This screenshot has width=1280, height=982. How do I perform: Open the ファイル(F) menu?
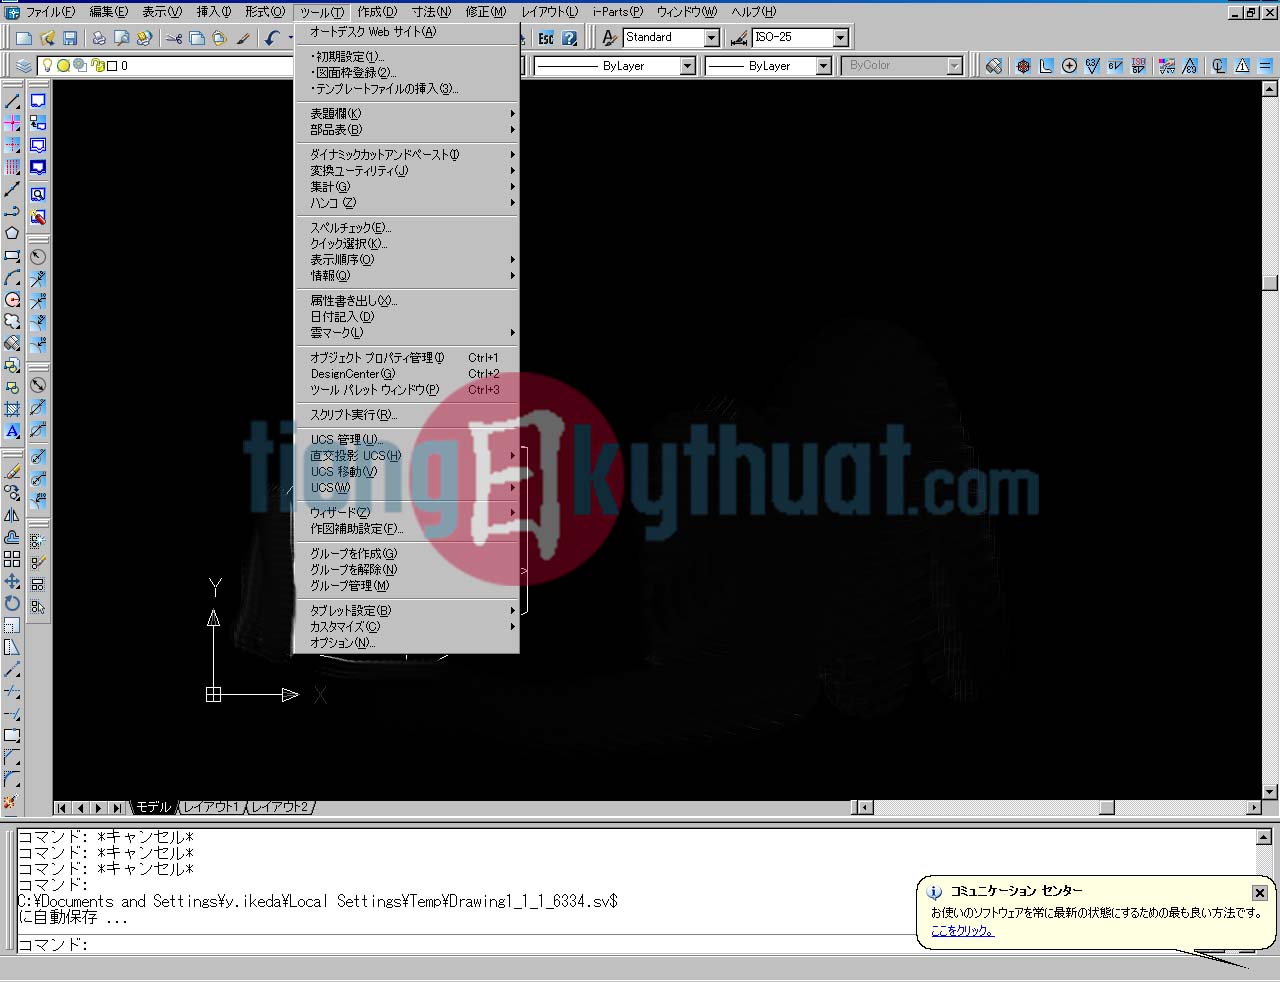(x=50, y=12)
